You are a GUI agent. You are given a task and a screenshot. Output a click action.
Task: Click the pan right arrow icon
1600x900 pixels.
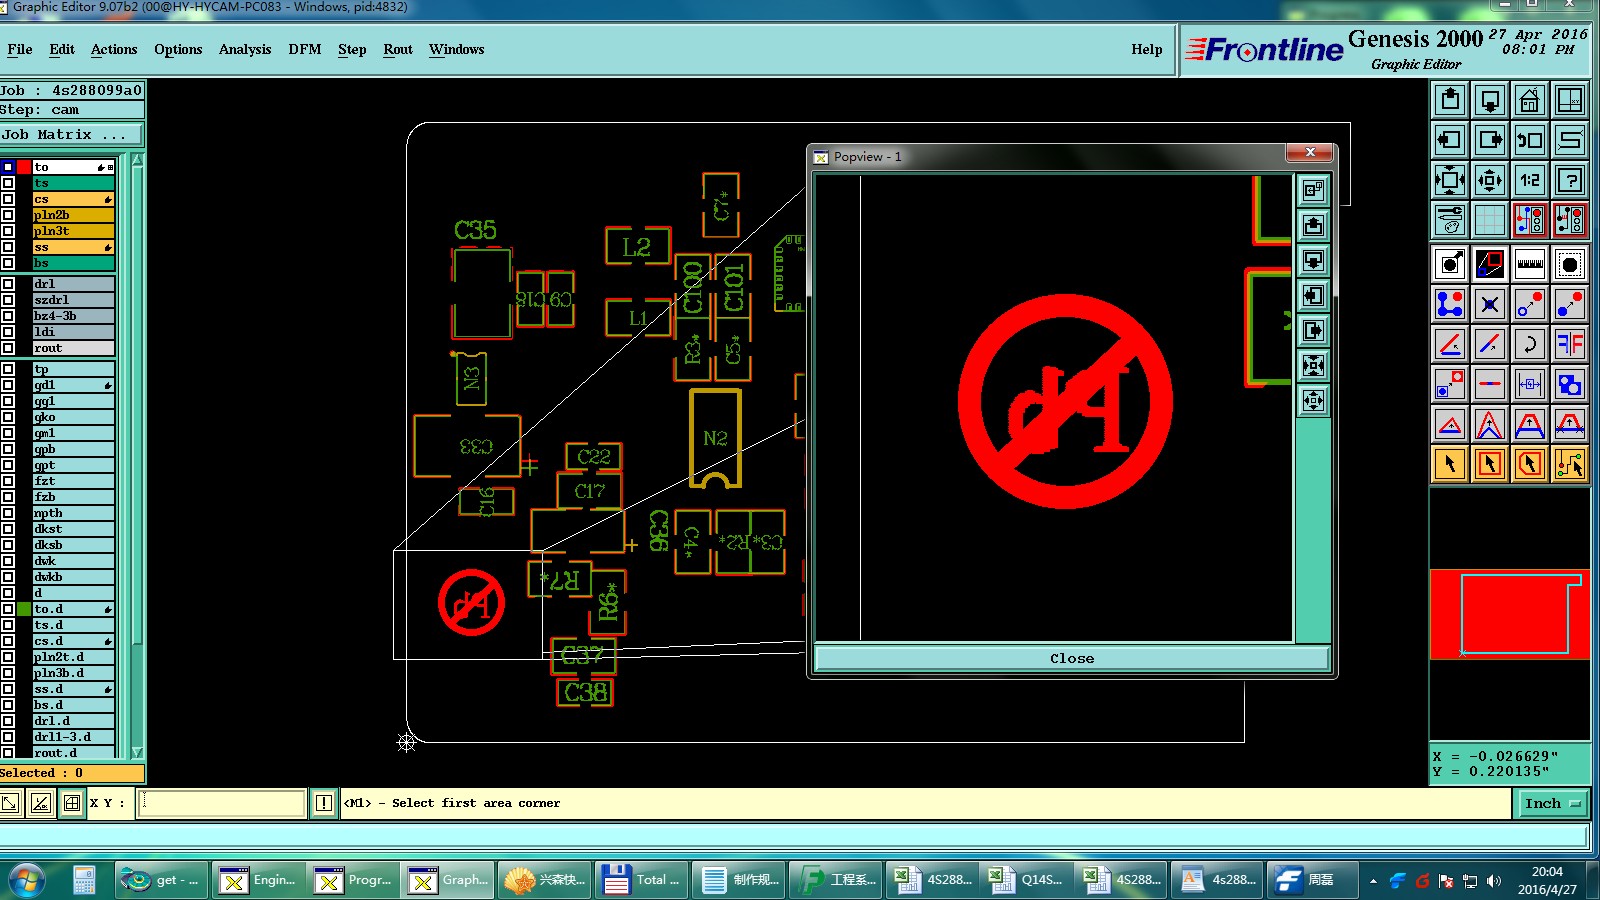1490,140
